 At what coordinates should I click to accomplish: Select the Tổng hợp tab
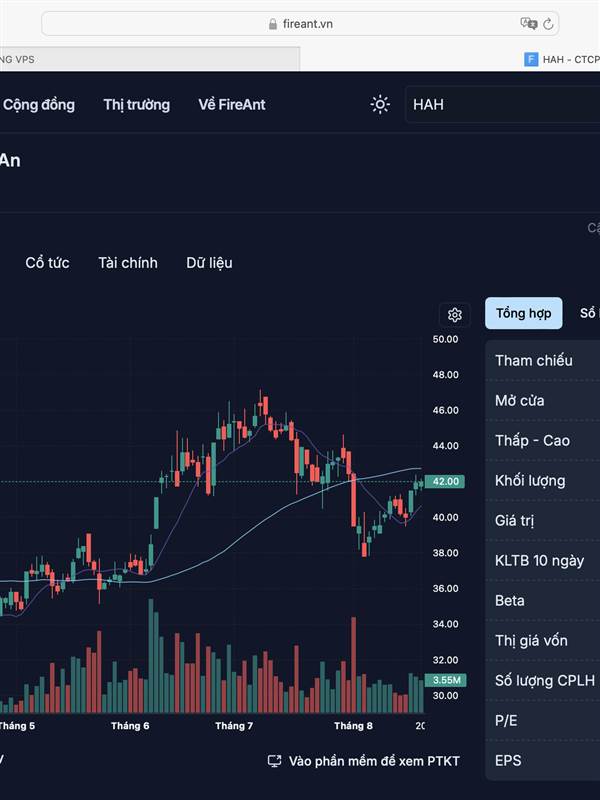point(523,313)
